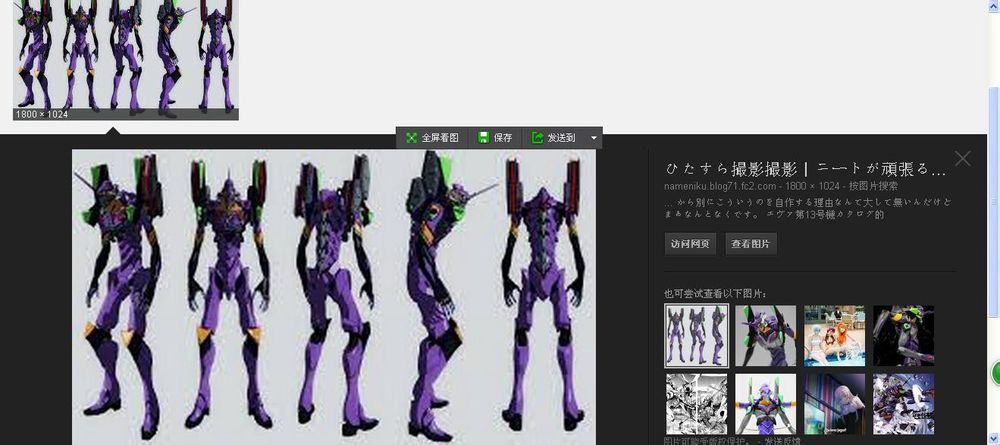Click the page scrollbar down arrow
This screenshot has height=445, width=1000.
point(994,439)
